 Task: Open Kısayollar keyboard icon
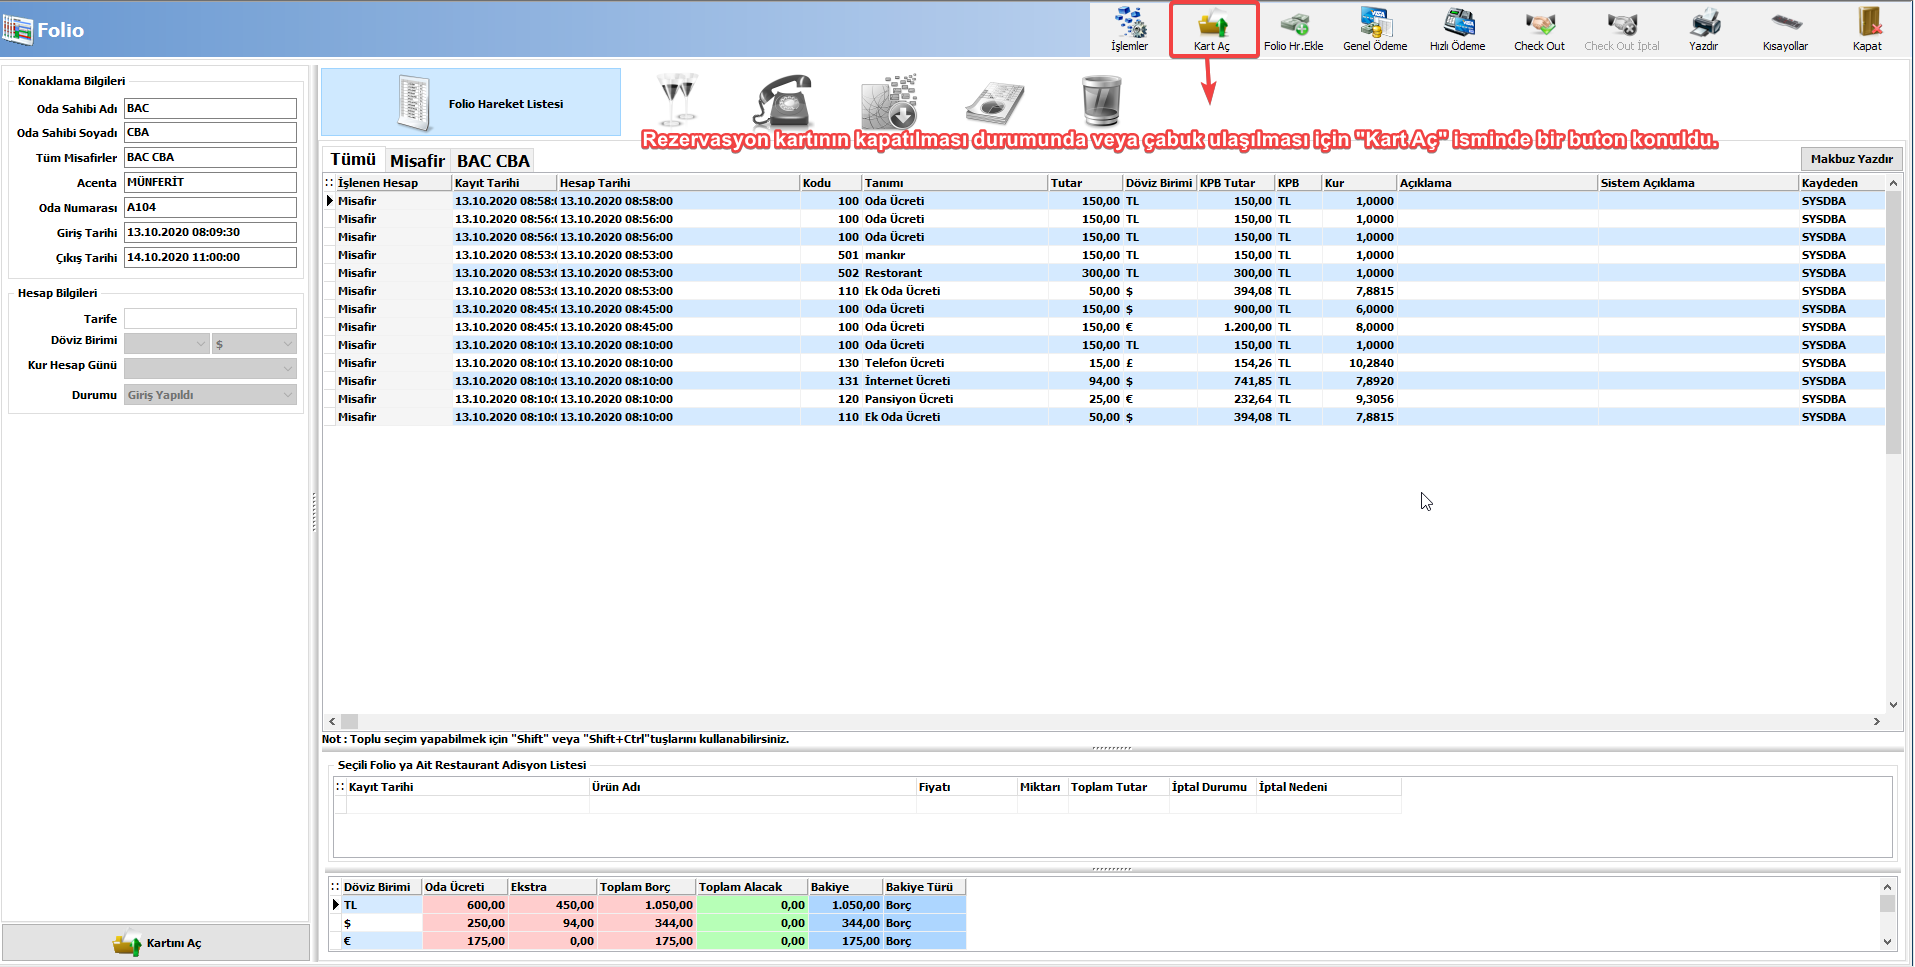pyautogui.click(x=1786, y=29)
